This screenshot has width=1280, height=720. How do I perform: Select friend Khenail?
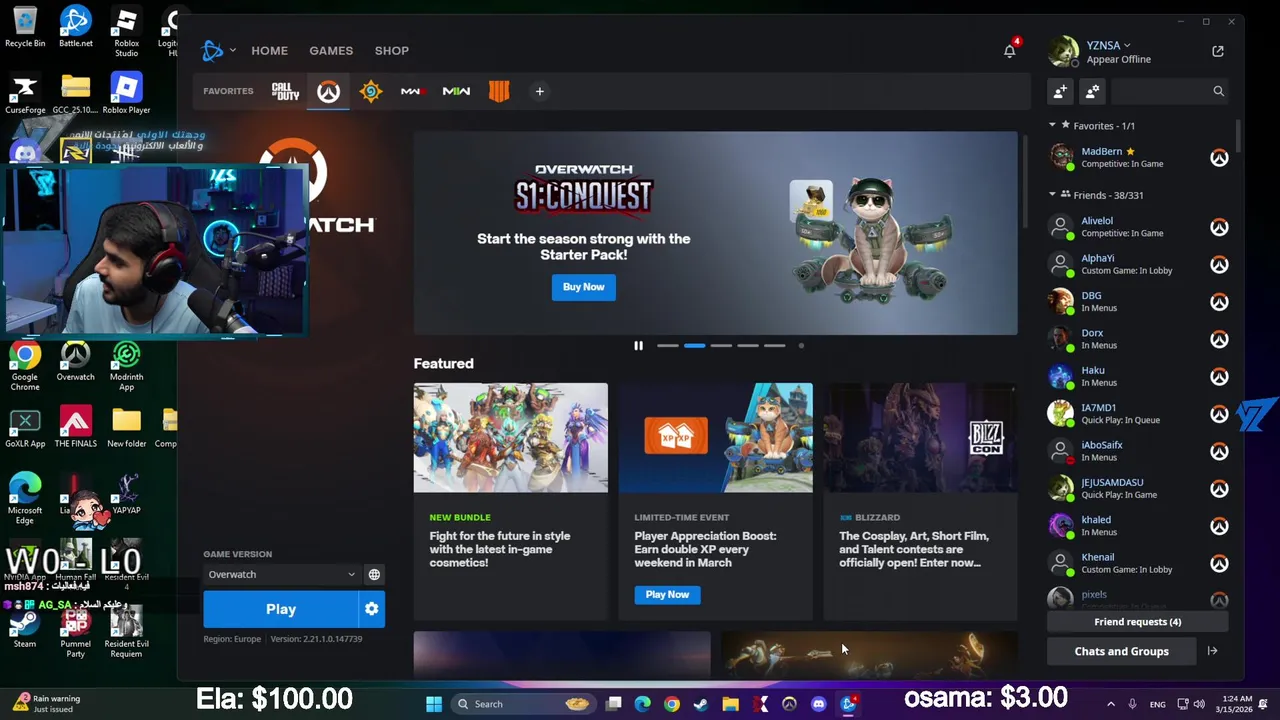click(1138, 563)
